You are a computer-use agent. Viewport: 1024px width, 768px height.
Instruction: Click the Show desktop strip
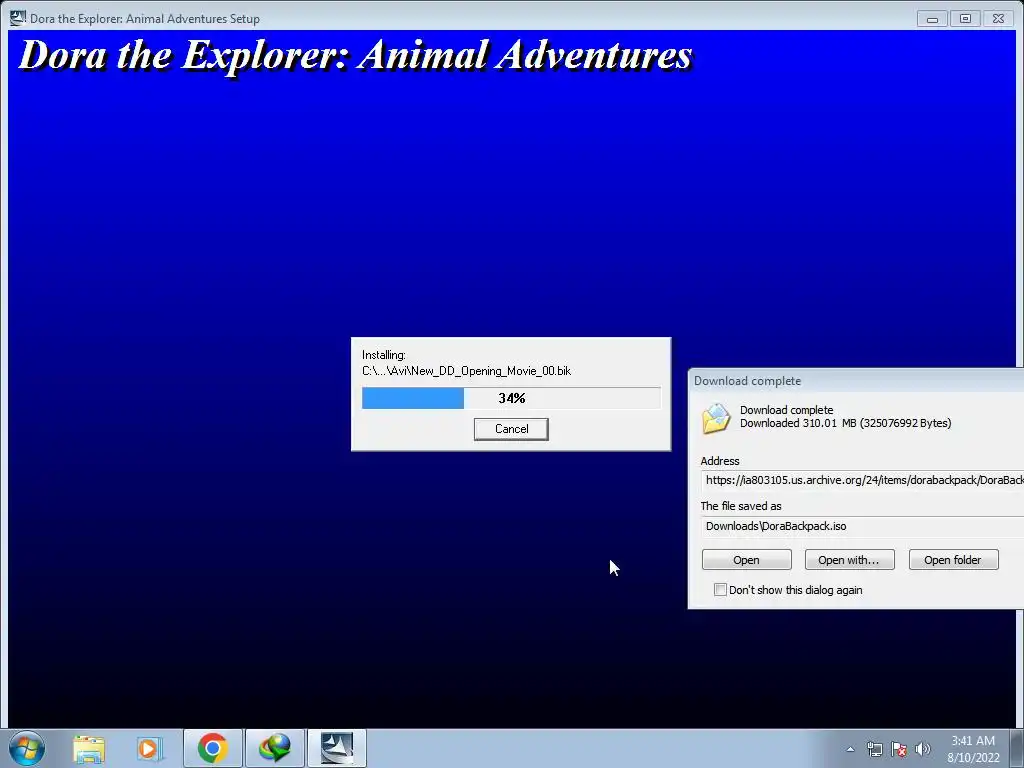click(1017, 749)
